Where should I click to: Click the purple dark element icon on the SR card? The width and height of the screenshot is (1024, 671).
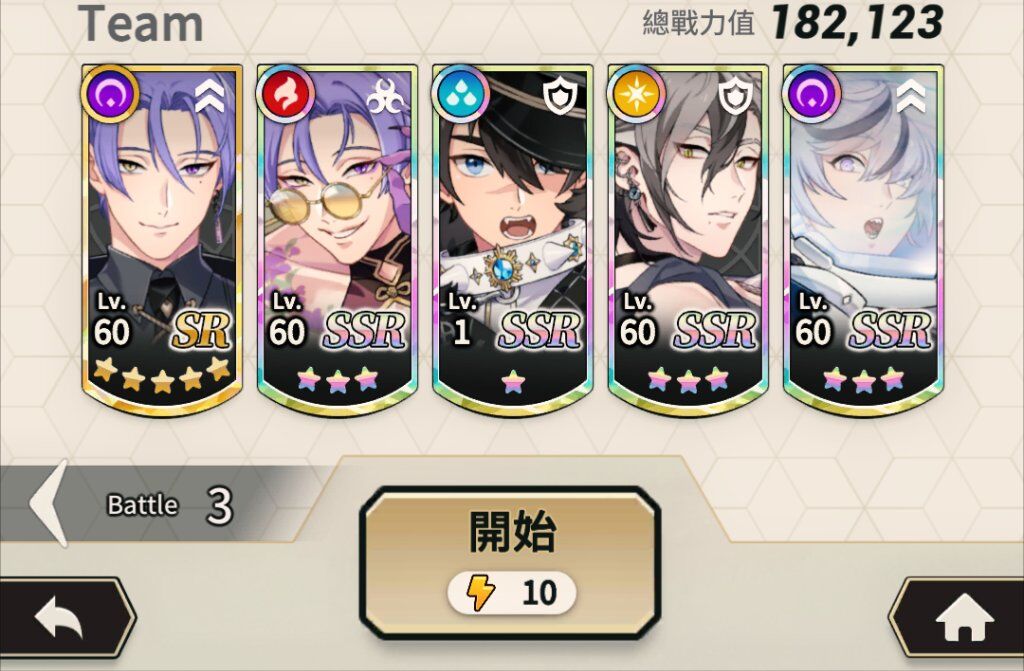click(110, 93)
